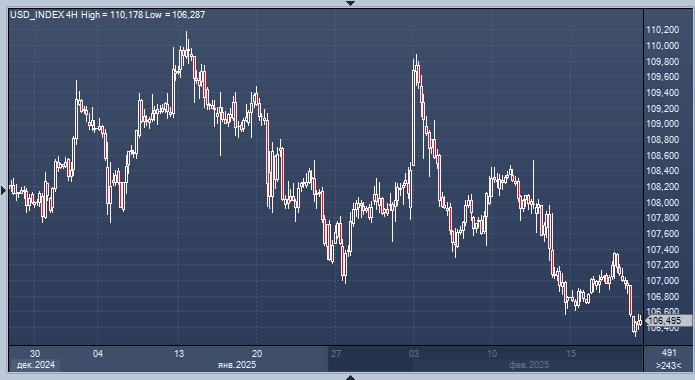Select date marker 27 on time axis
Viewport: 695px width, 380px height.
pos(336,354)
